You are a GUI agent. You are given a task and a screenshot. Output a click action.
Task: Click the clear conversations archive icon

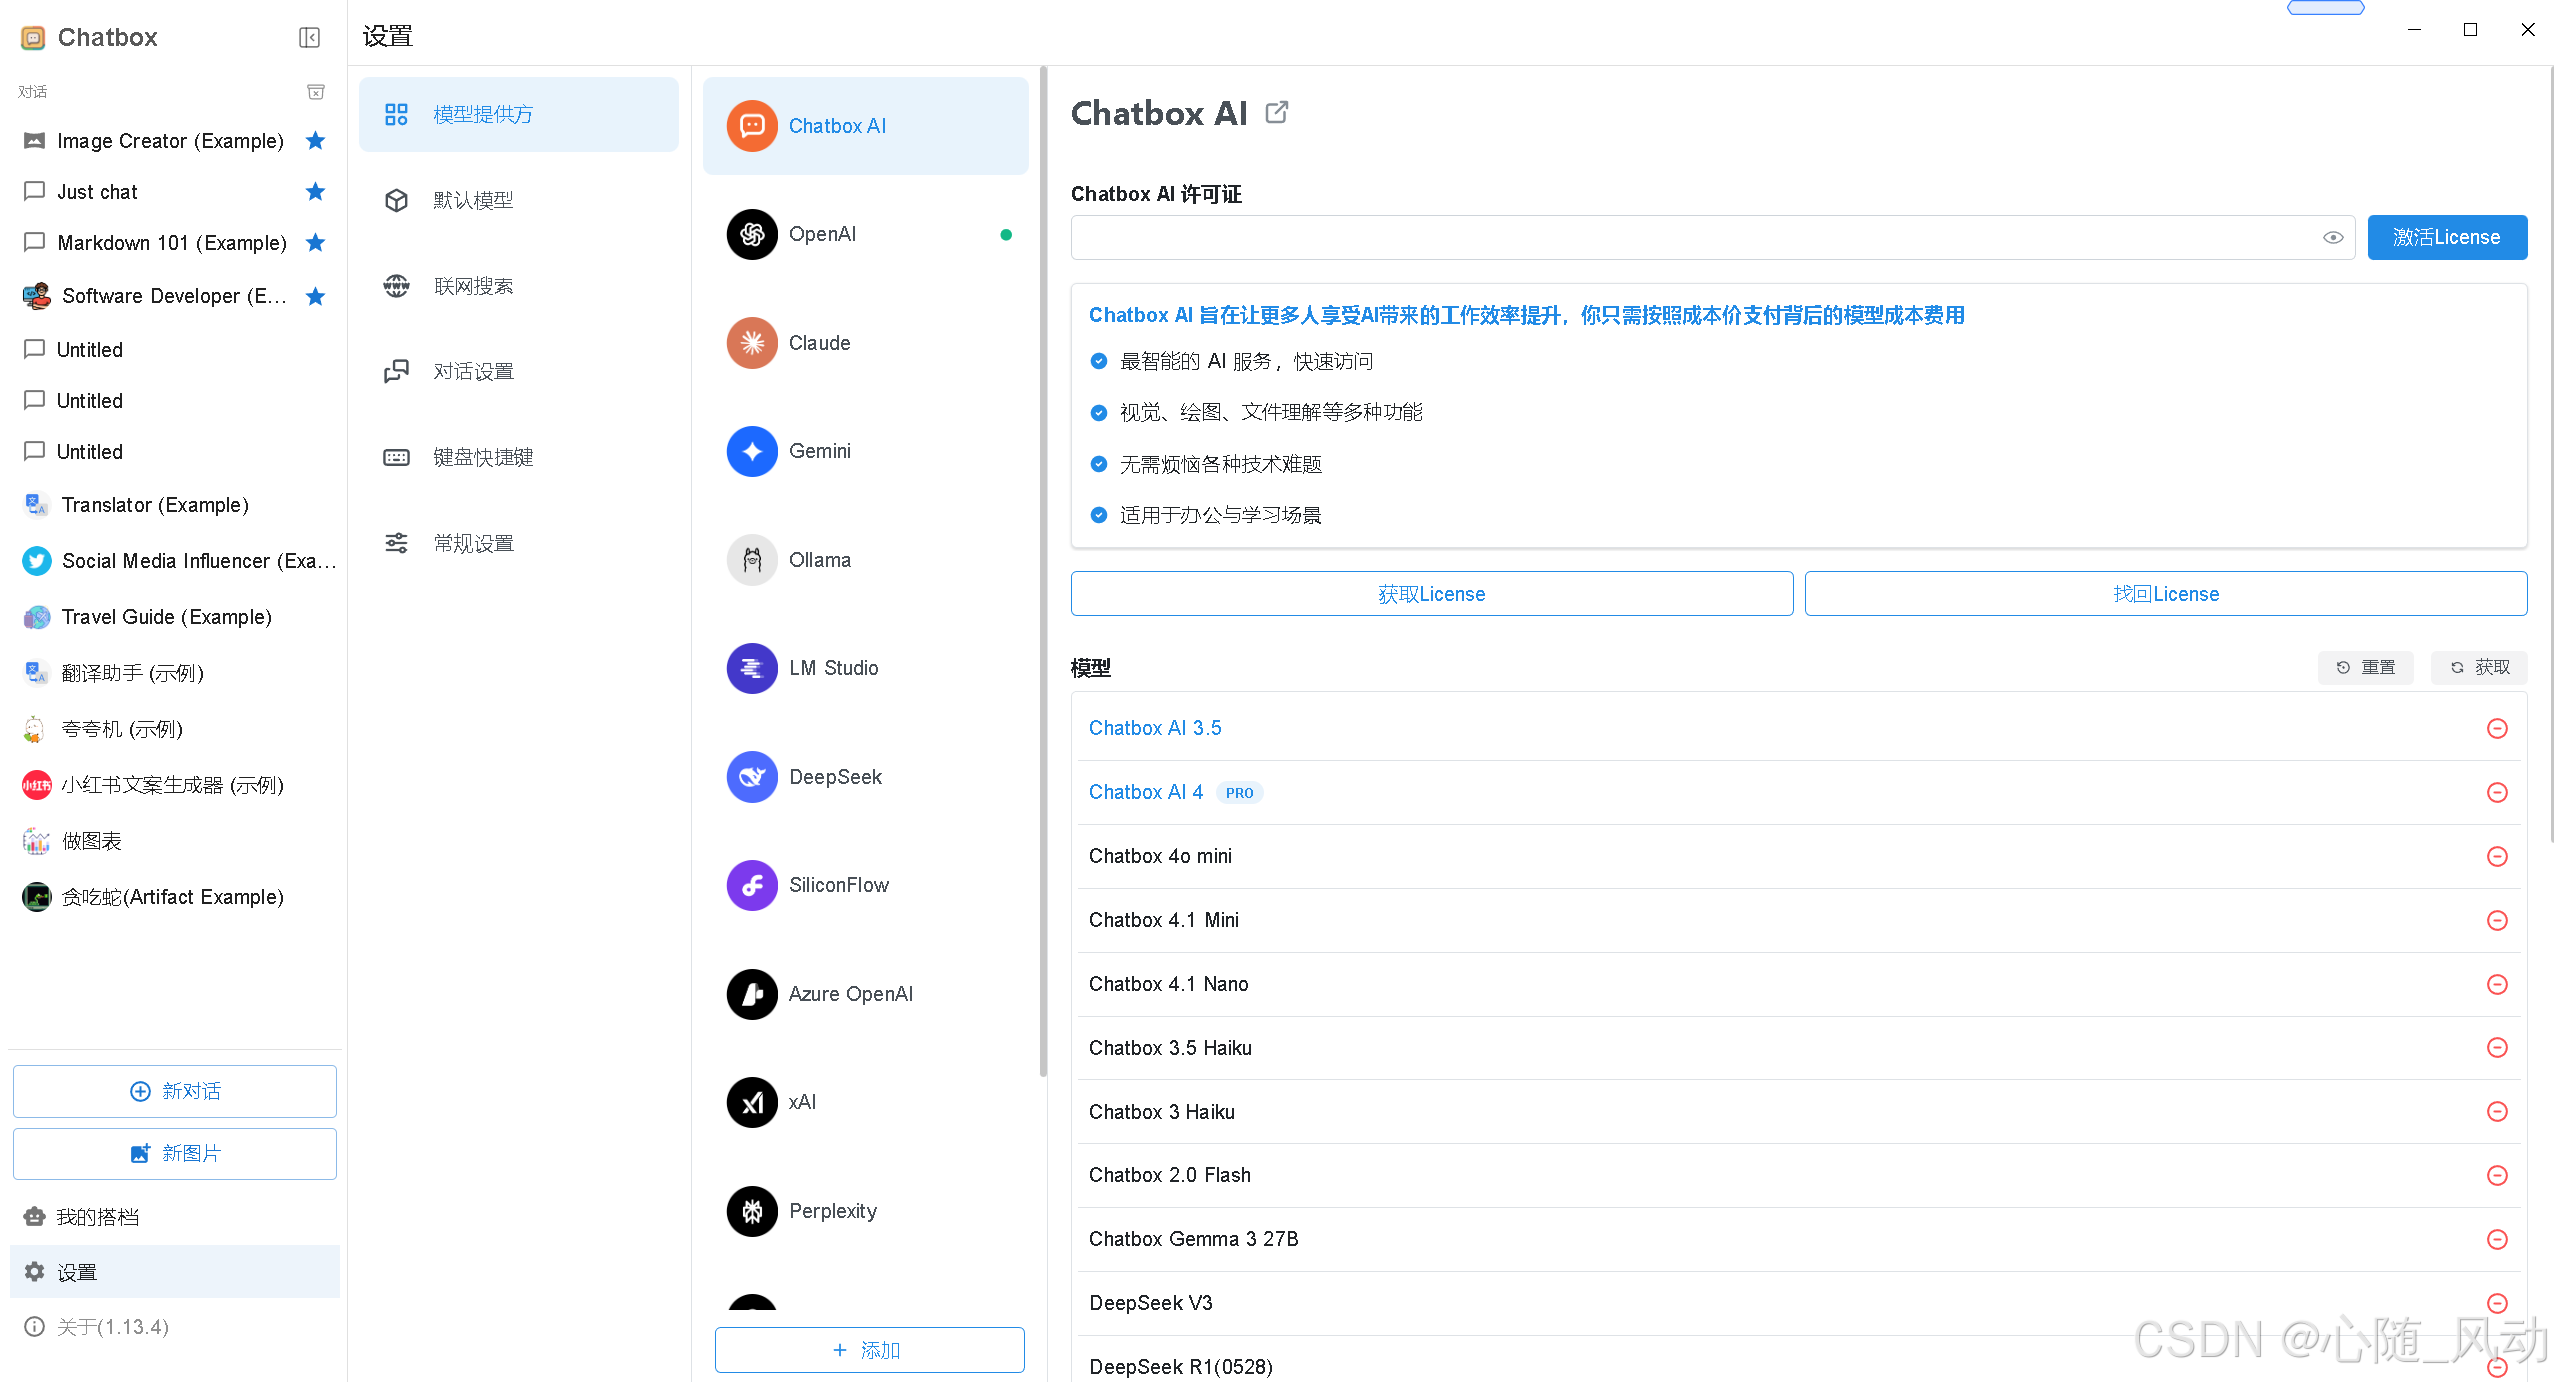tap(315, 92)
